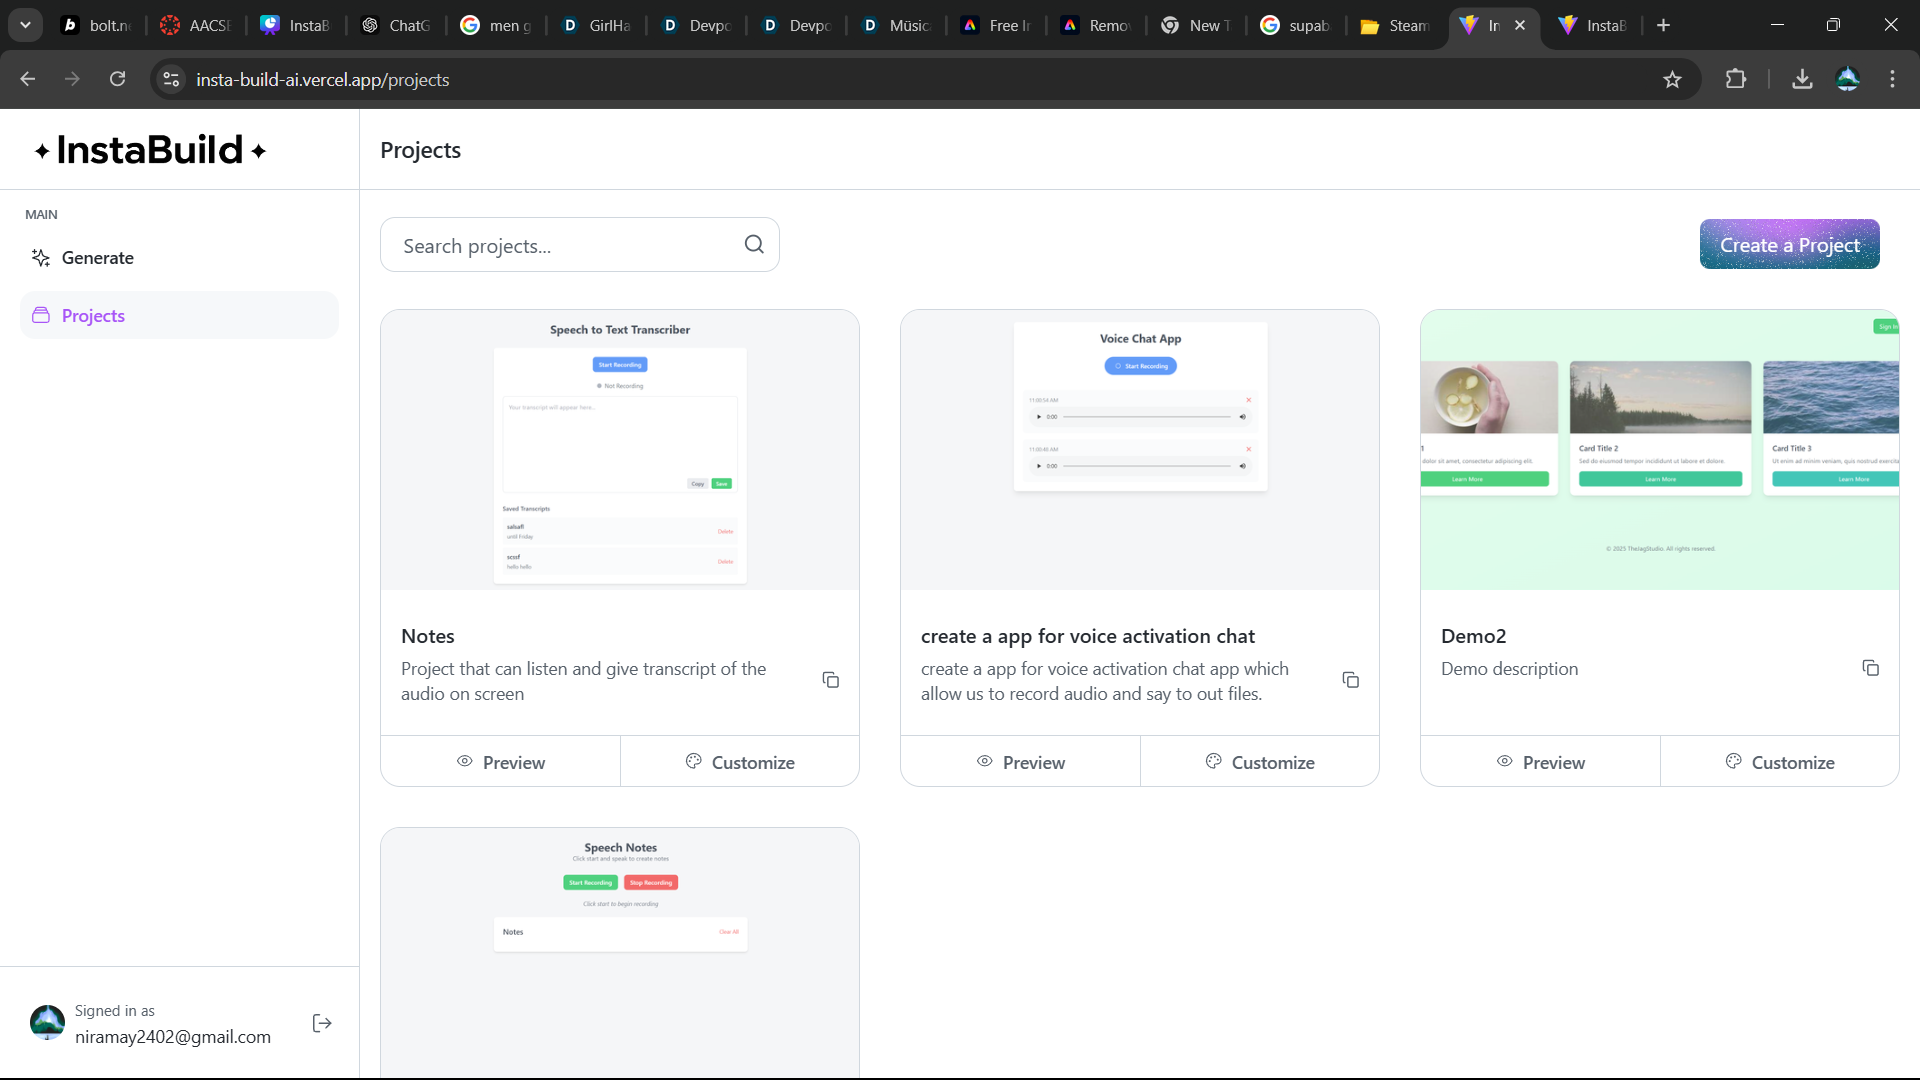The height and width of the screenshot is (1080, 1920).
Task: Click the Demo2 card copy icon
Action: (x=1870, y=668)
